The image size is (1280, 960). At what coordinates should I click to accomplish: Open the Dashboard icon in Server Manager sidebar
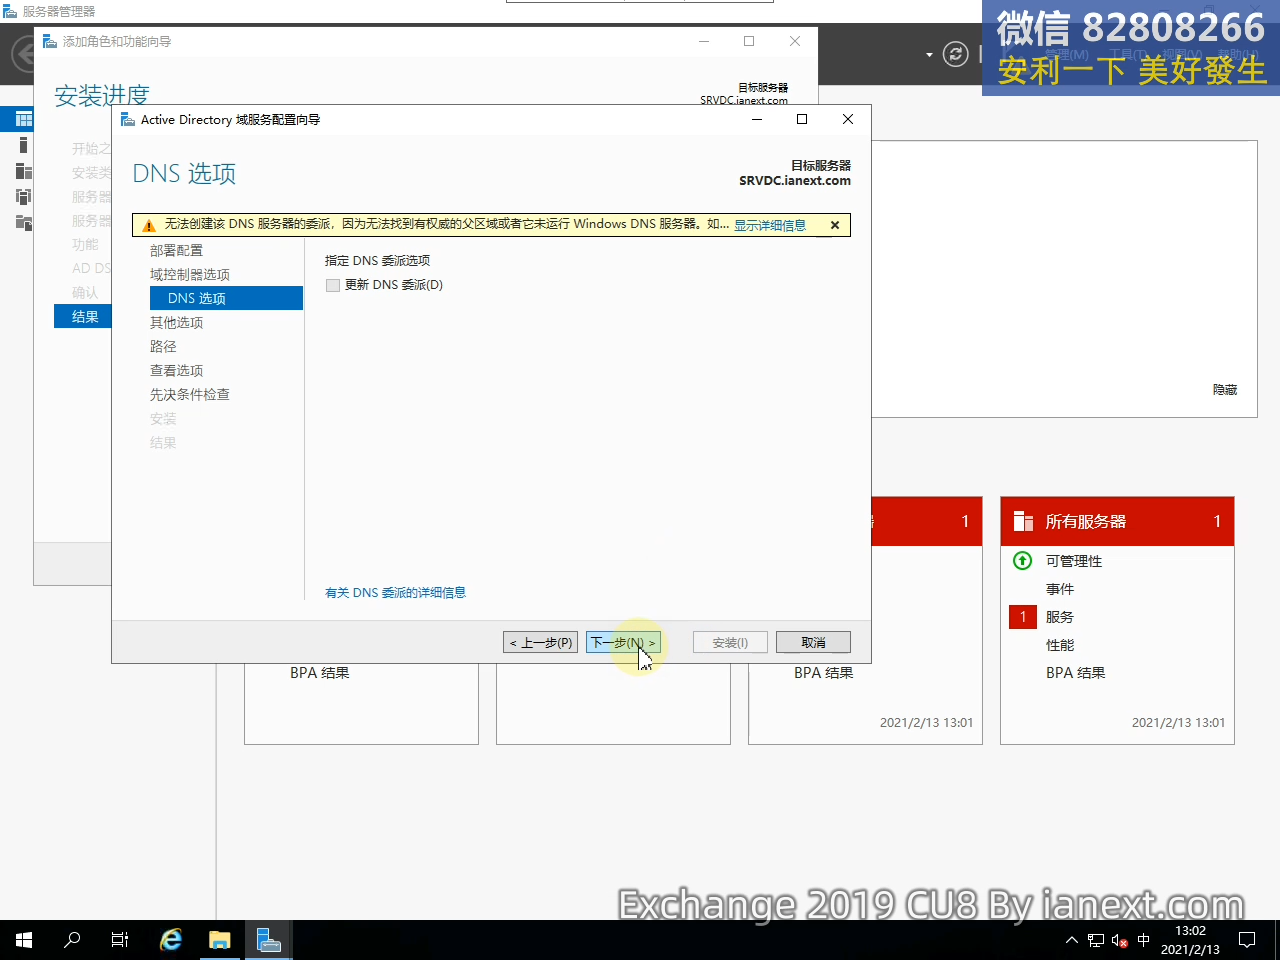(24, 119)
